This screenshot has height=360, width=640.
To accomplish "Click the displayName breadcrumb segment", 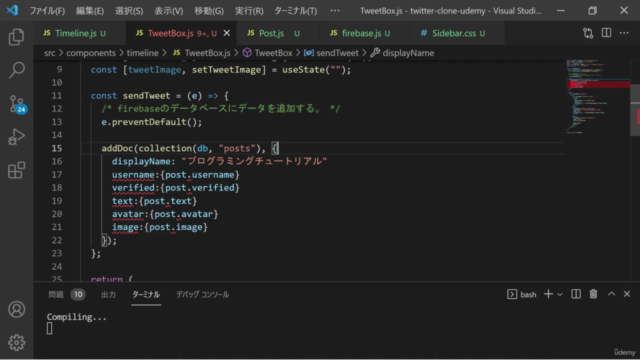I will click(402, 53).
